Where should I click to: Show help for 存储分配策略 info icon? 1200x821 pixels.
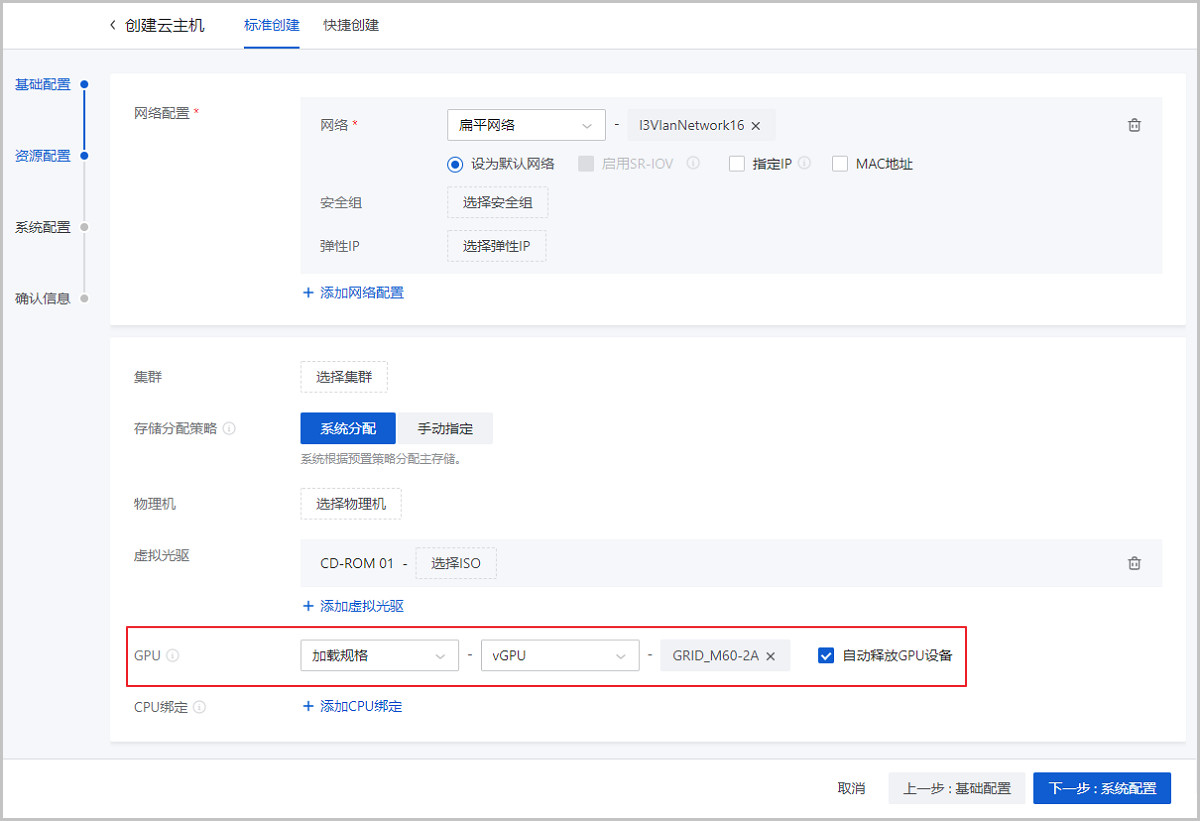(230, 428)
